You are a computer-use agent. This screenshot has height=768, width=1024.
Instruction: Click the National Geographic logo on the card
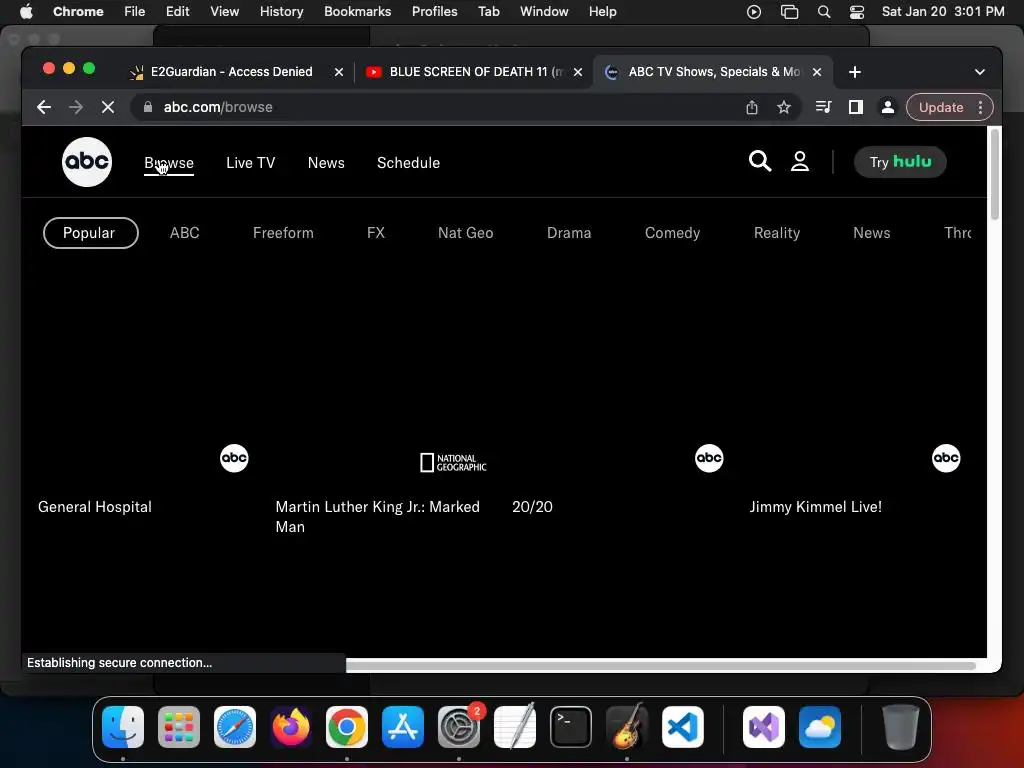[453, 462]
